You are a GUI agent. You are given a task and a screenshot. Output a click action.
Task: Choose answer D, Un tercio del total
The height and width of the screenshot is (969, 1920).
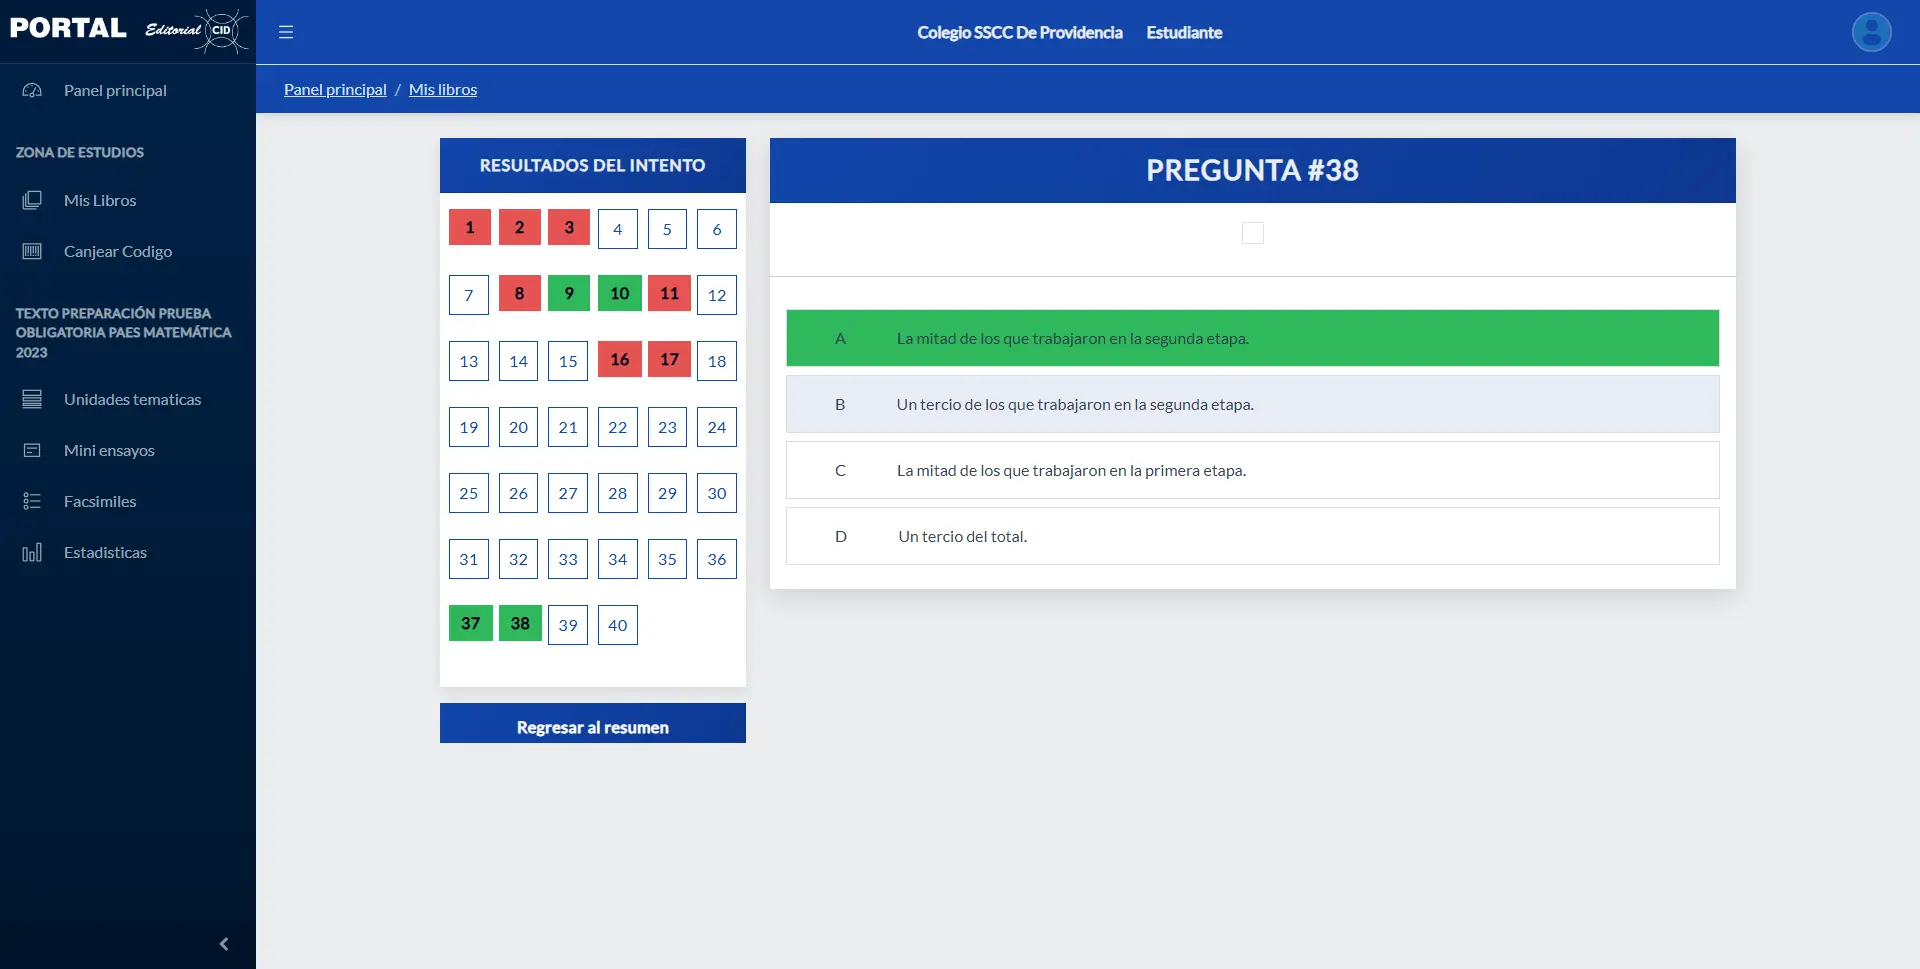click(1252, 536)
